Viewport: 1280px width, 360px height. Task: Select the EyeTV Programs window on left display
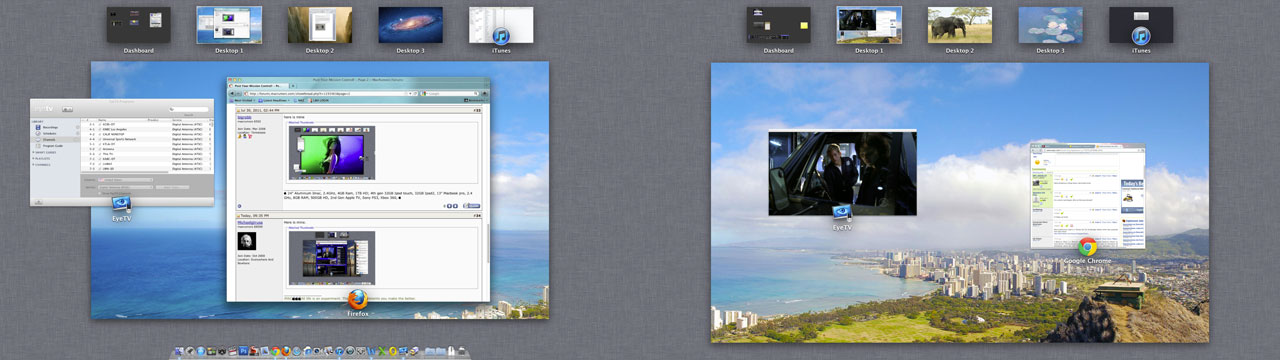pos(122,153)
